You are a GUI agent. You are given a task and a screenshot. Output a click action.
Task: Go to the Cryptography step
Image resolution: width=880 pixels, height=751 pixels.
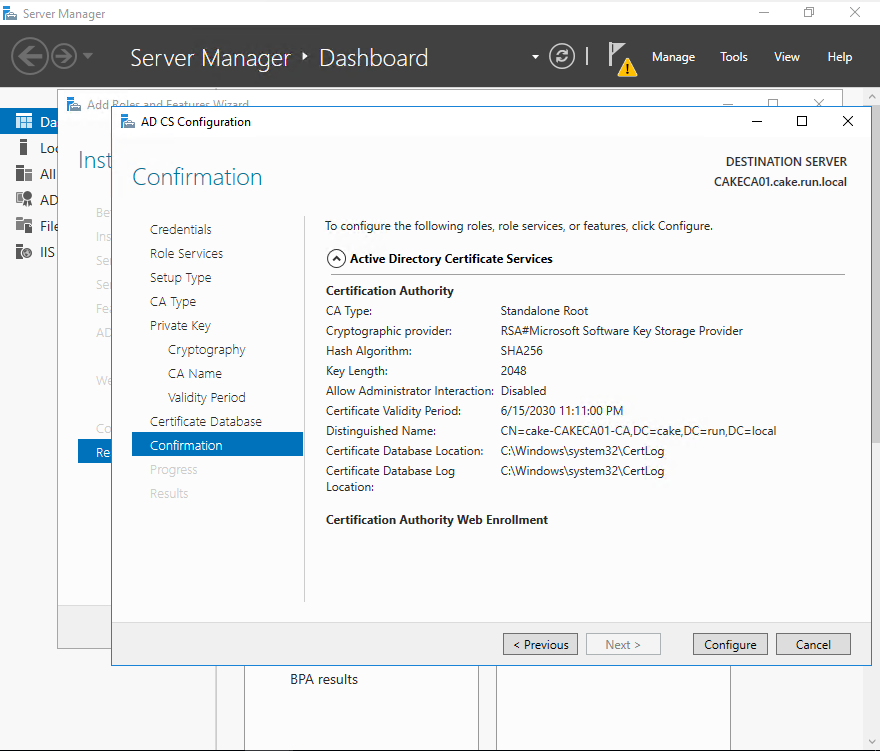pos(207,350)
